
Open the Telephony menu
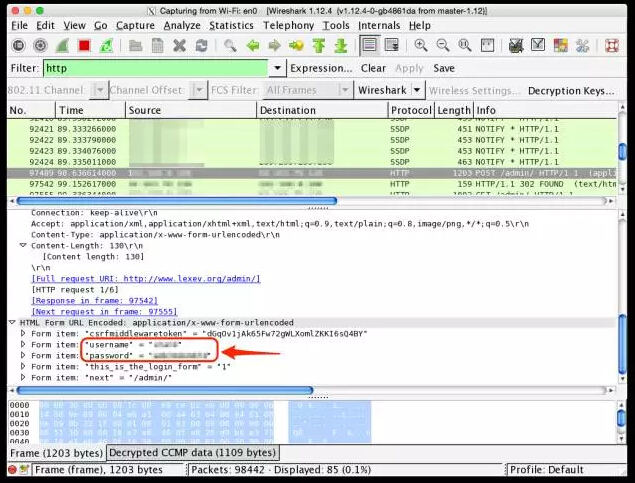288,26
